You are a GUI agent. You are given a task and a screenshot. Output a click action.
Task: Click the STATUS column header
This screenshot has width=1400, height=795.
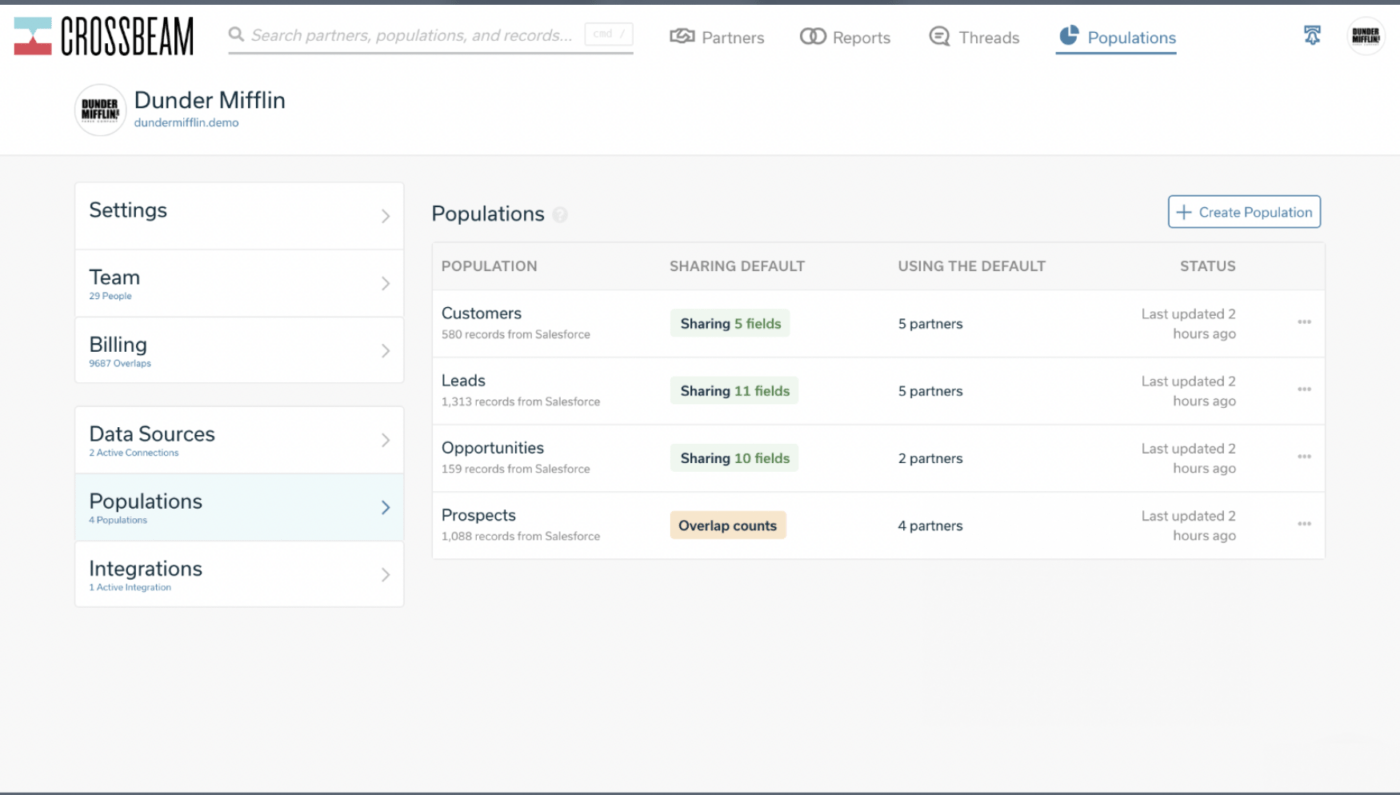(x=1208, y=266)
